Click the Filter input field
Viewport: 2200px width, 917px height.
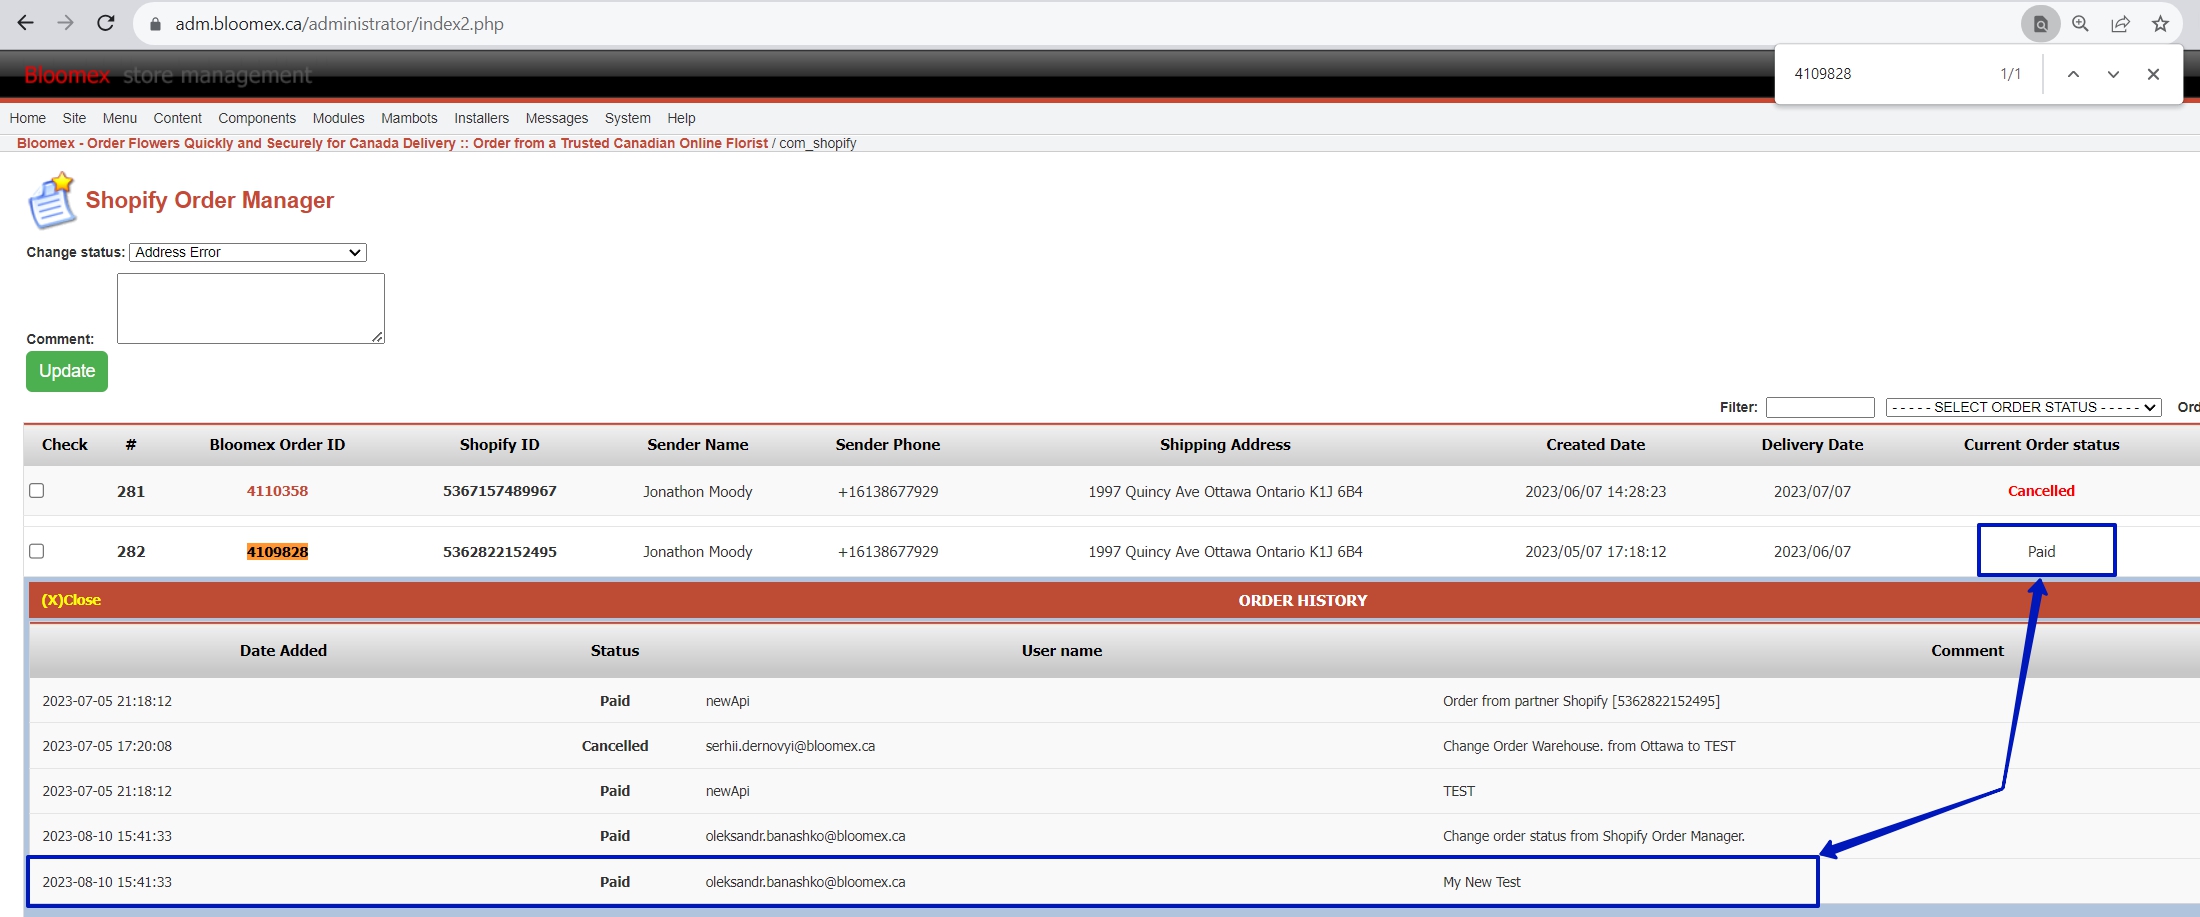point(1820,407)
